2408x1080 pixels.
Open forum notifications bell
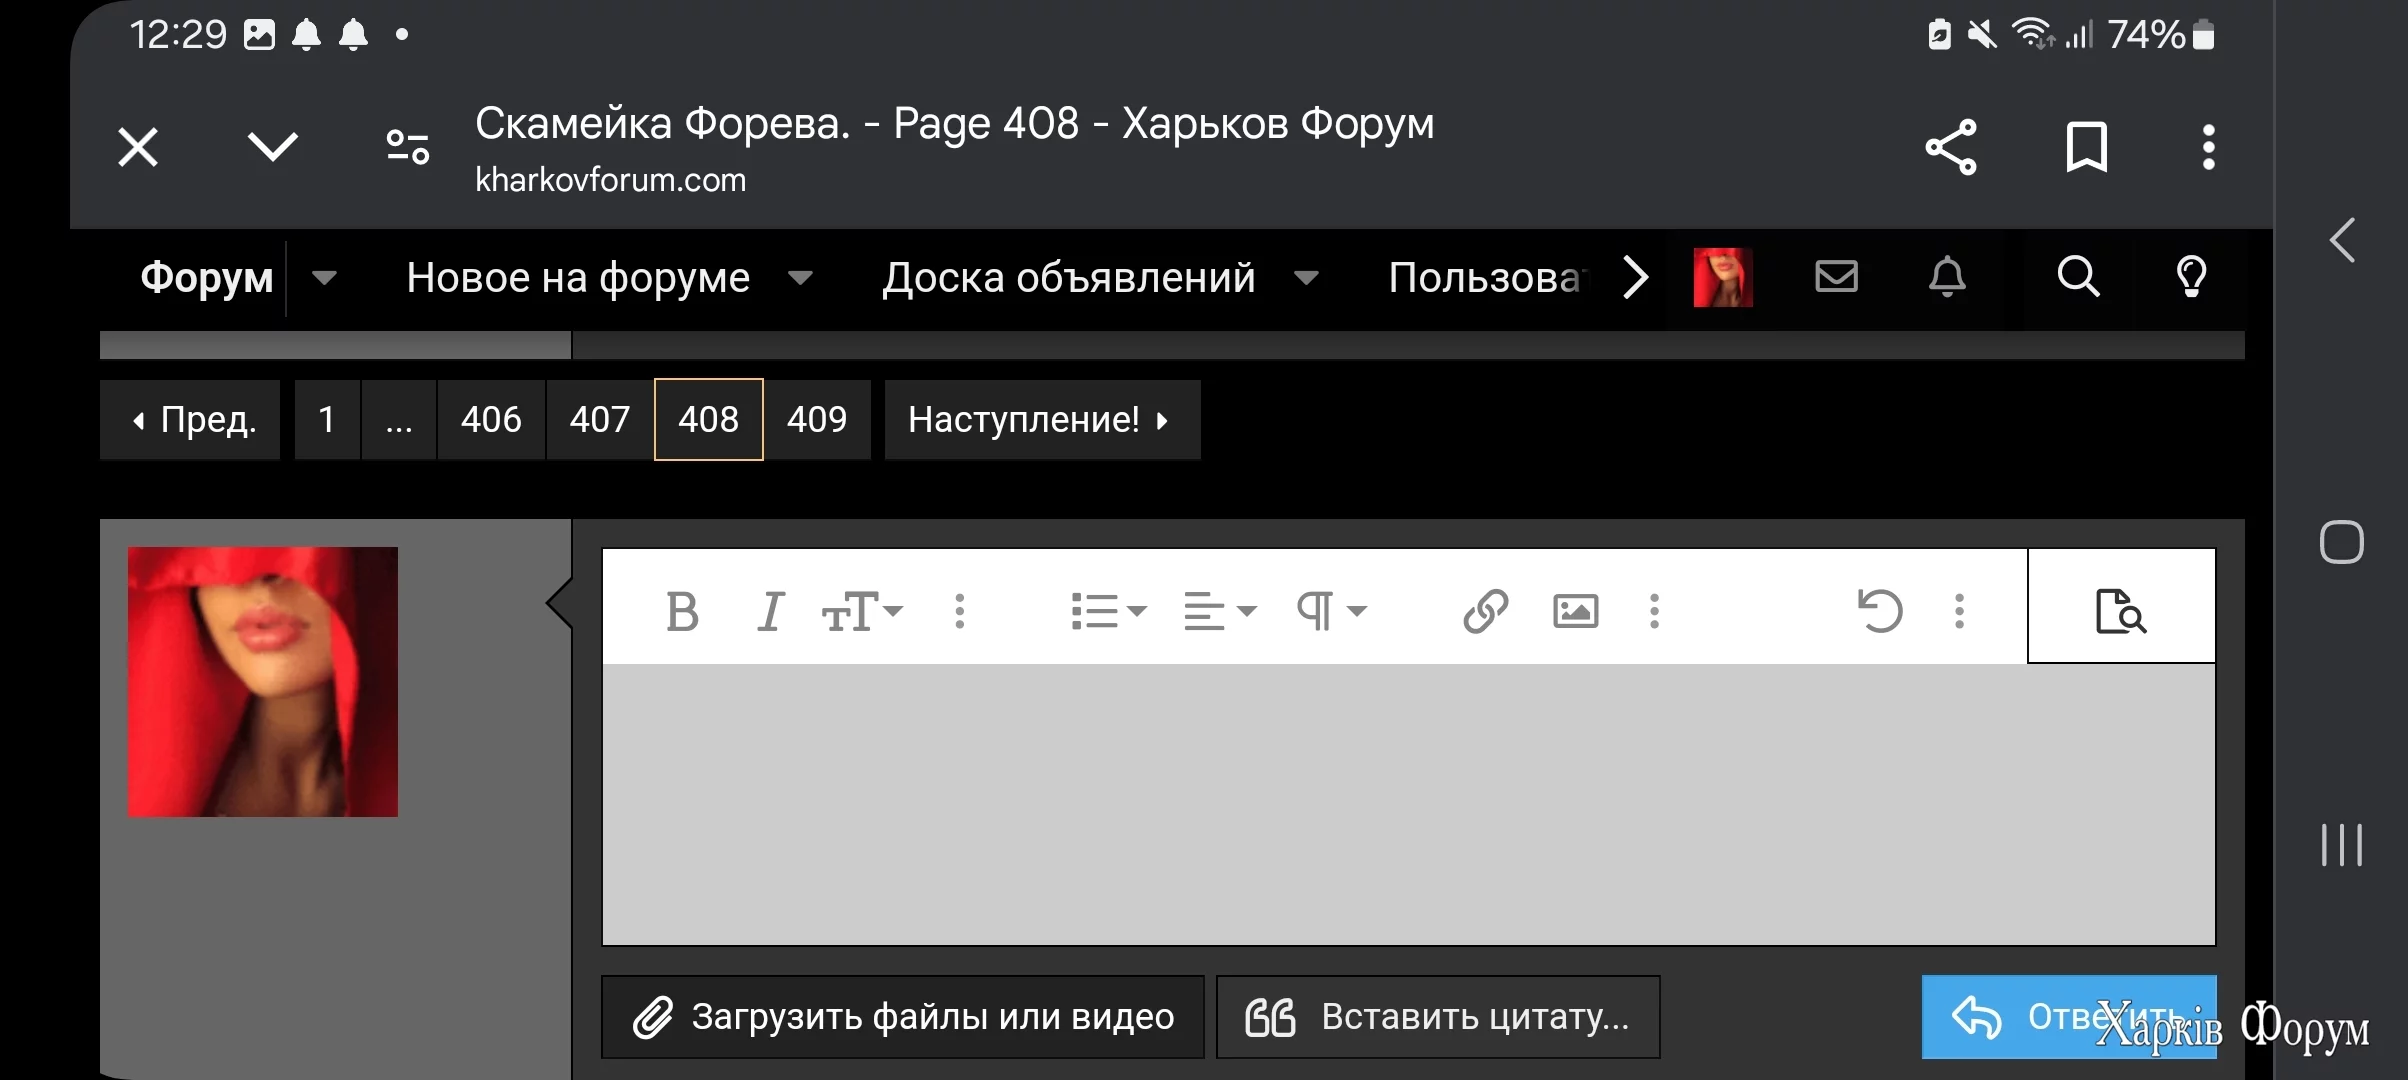(1946, 277)
